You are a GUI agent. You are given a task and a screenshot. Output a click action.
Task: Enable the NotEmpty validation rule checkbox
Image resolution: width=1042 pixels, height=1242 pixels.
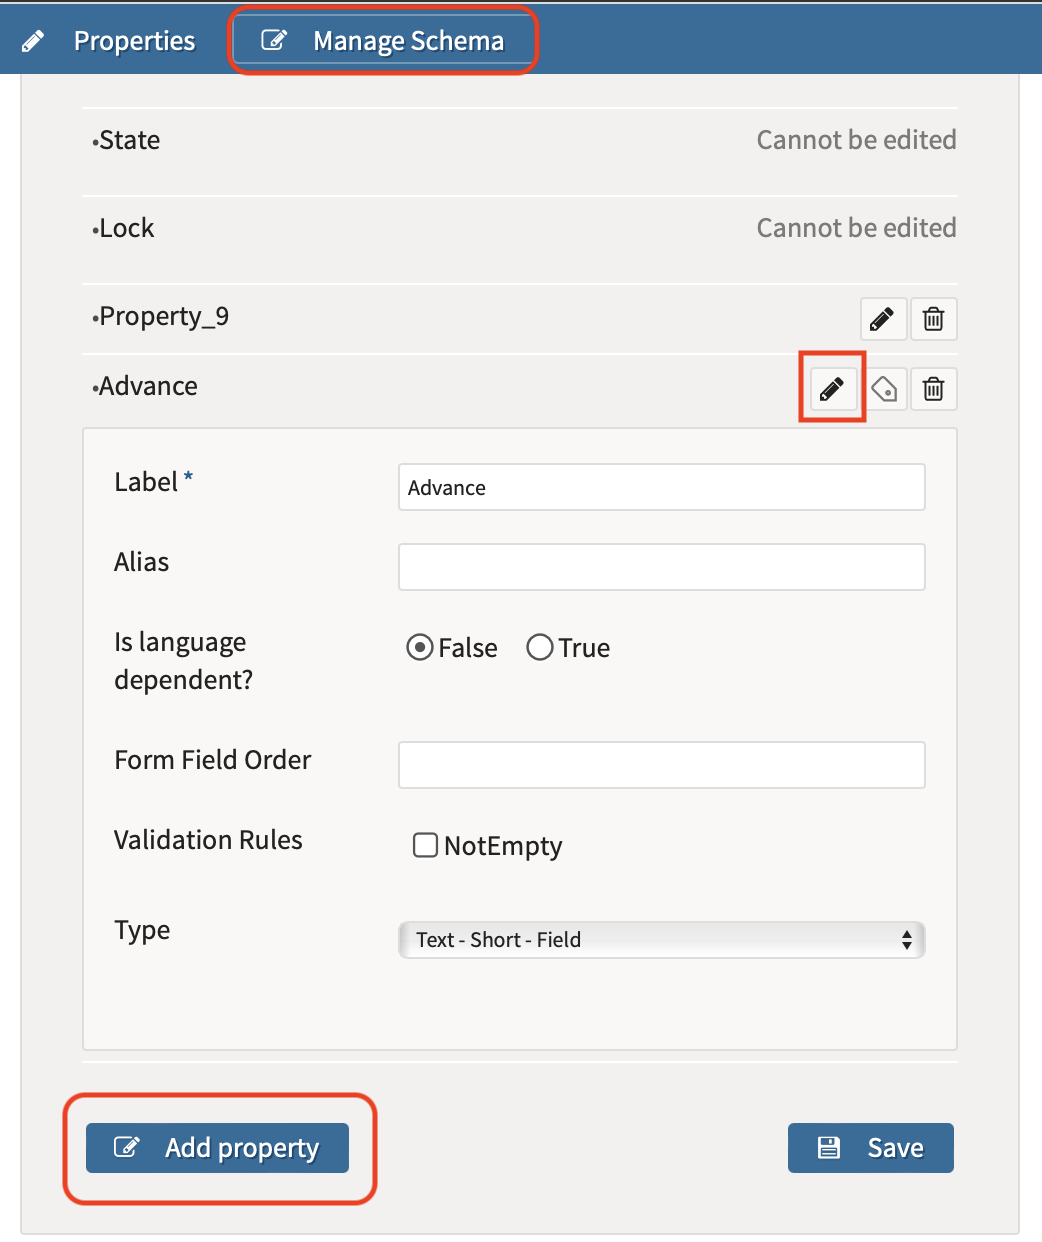(x=425, y=845)
